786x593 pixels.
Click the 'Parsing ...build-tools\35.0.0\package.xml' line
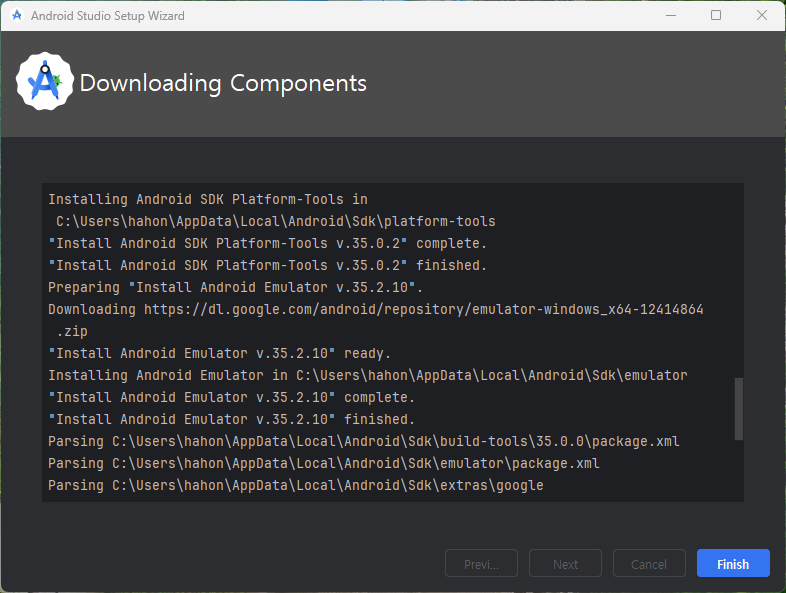pyautogui.click(x=364, y=442)
